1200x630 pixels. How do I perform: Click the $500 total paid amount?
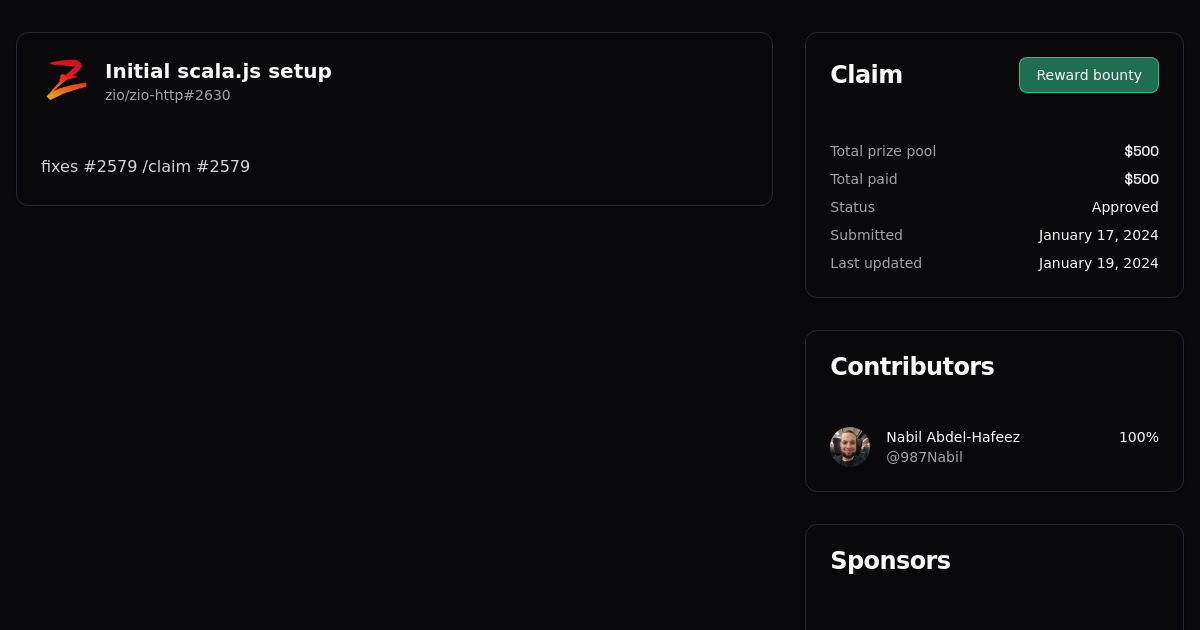pos(1141,179)
